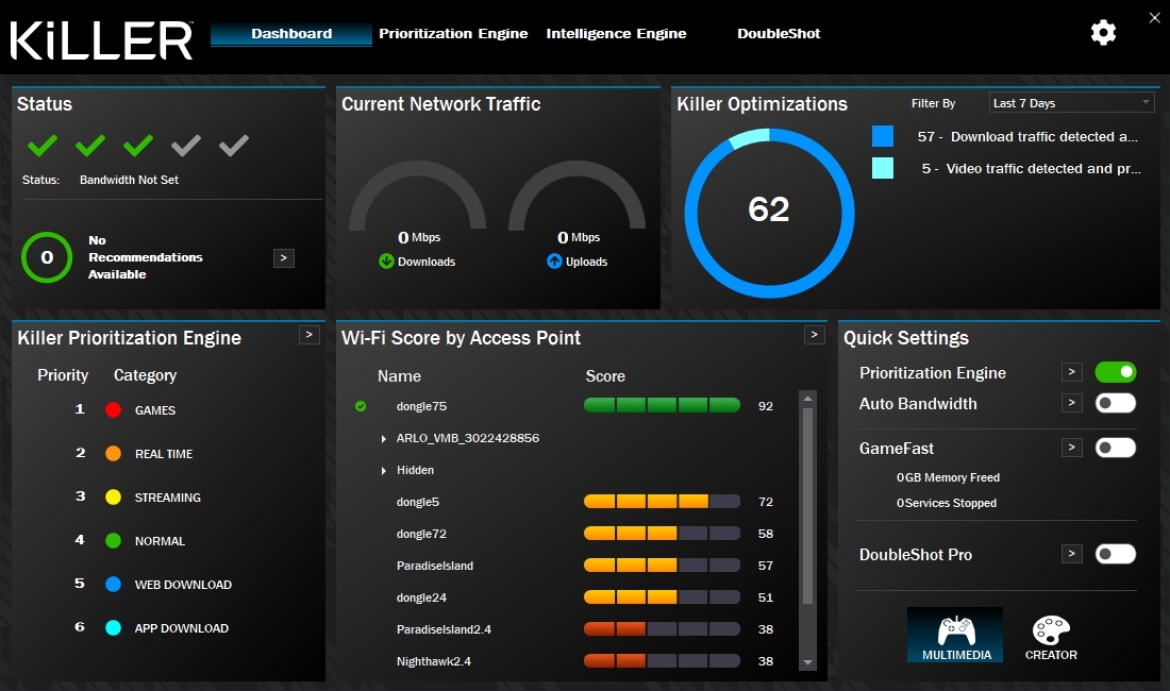Open the Wi-Fi Score panel arrow
This screenshot has width=1170, height=691.
814,335
